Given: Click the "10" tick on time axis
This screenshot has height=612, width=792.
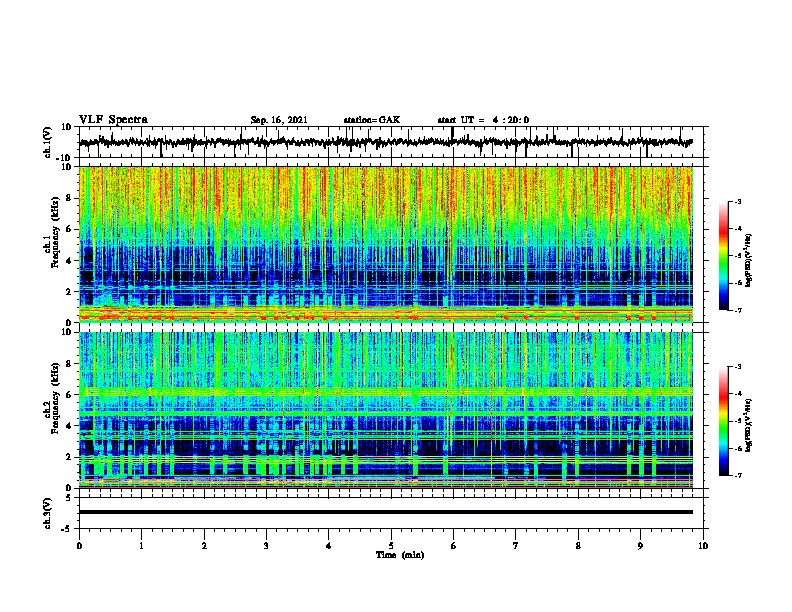Looking at the screenshot, I should point(703,546).
